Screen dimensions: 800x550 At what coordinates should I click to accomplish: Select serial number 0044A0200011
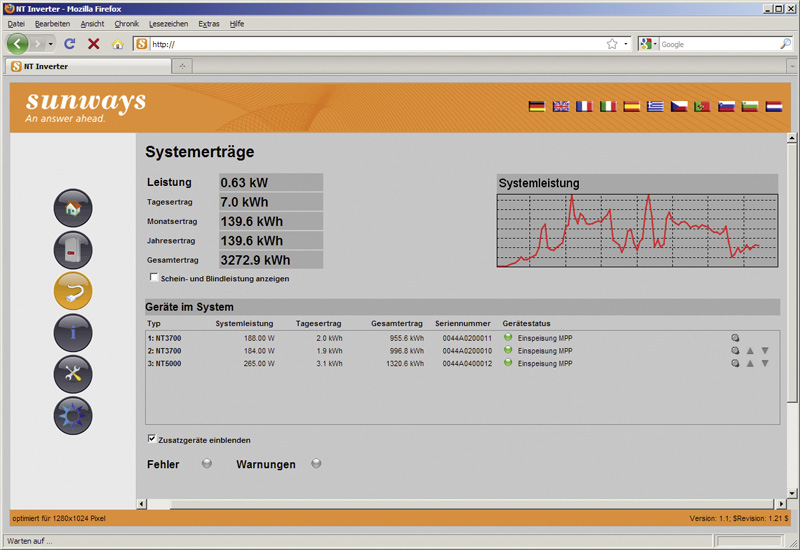click(467, 338)
